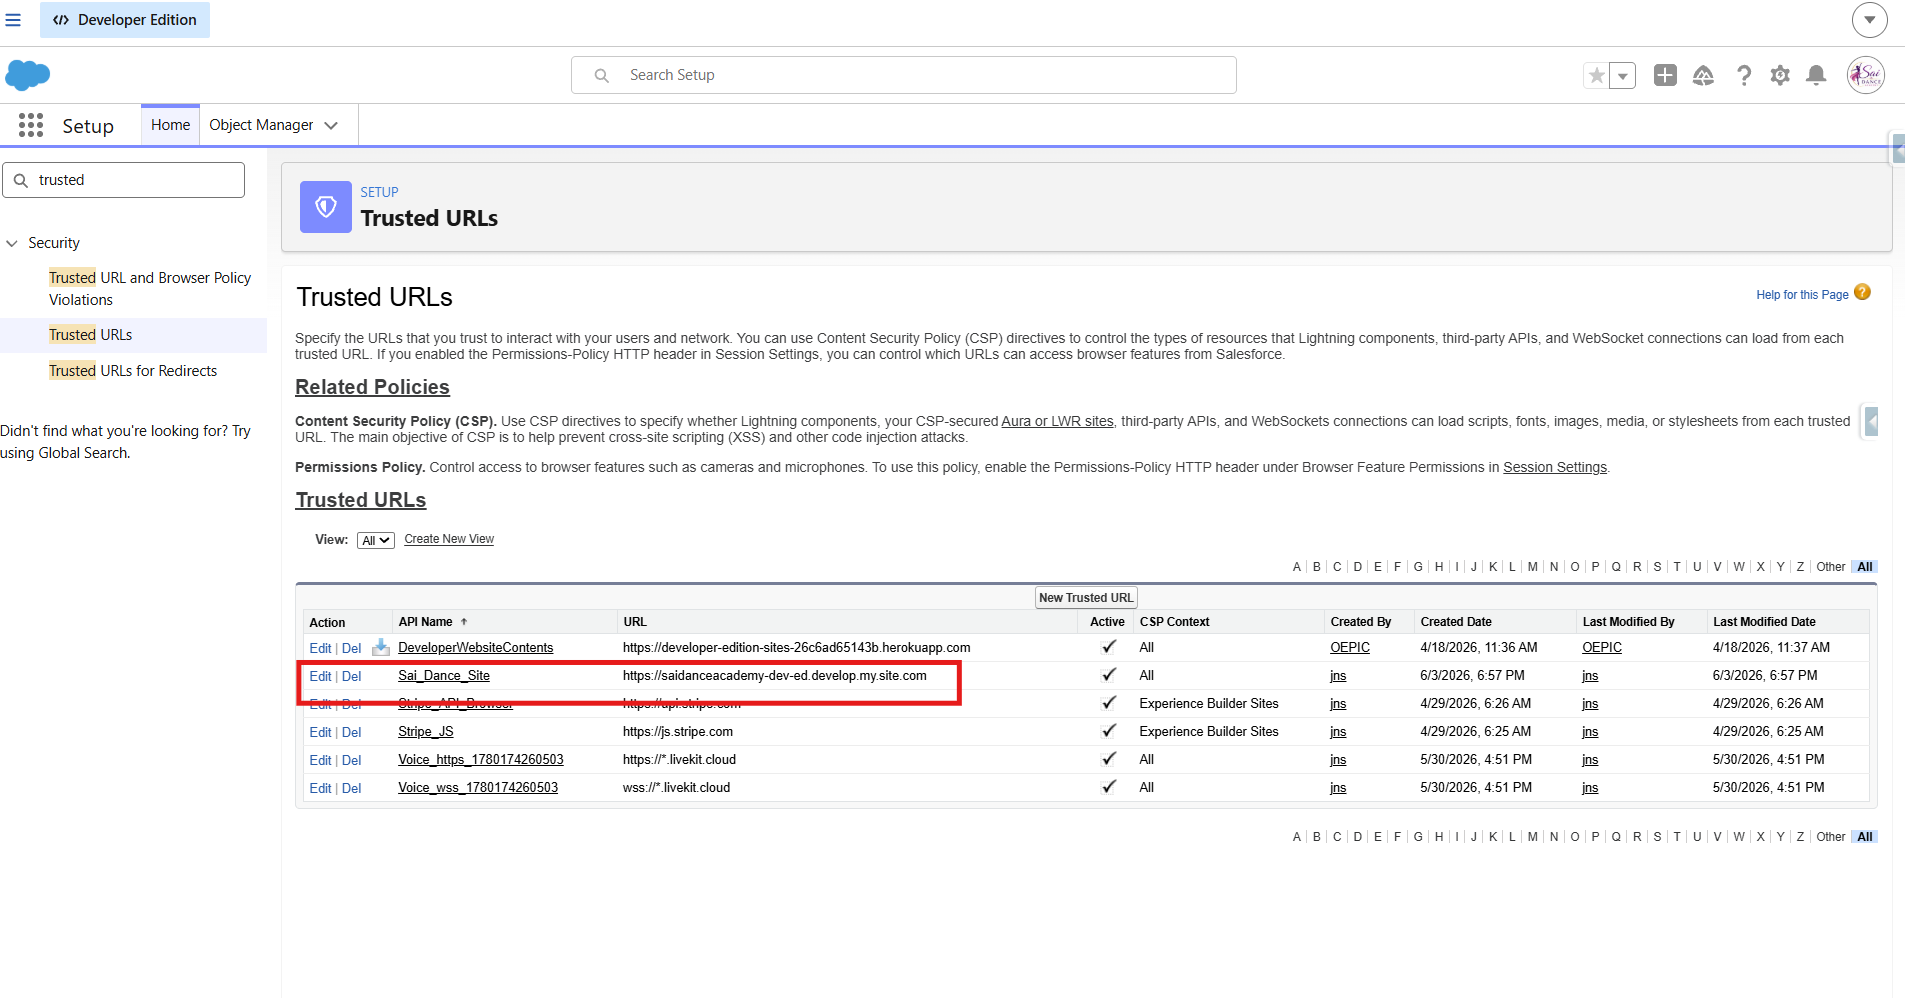Click the wss://*.livekit.cloud URL cell
Screen dimensions: 1905x998
pyautogui.click(x=676, y=788)
